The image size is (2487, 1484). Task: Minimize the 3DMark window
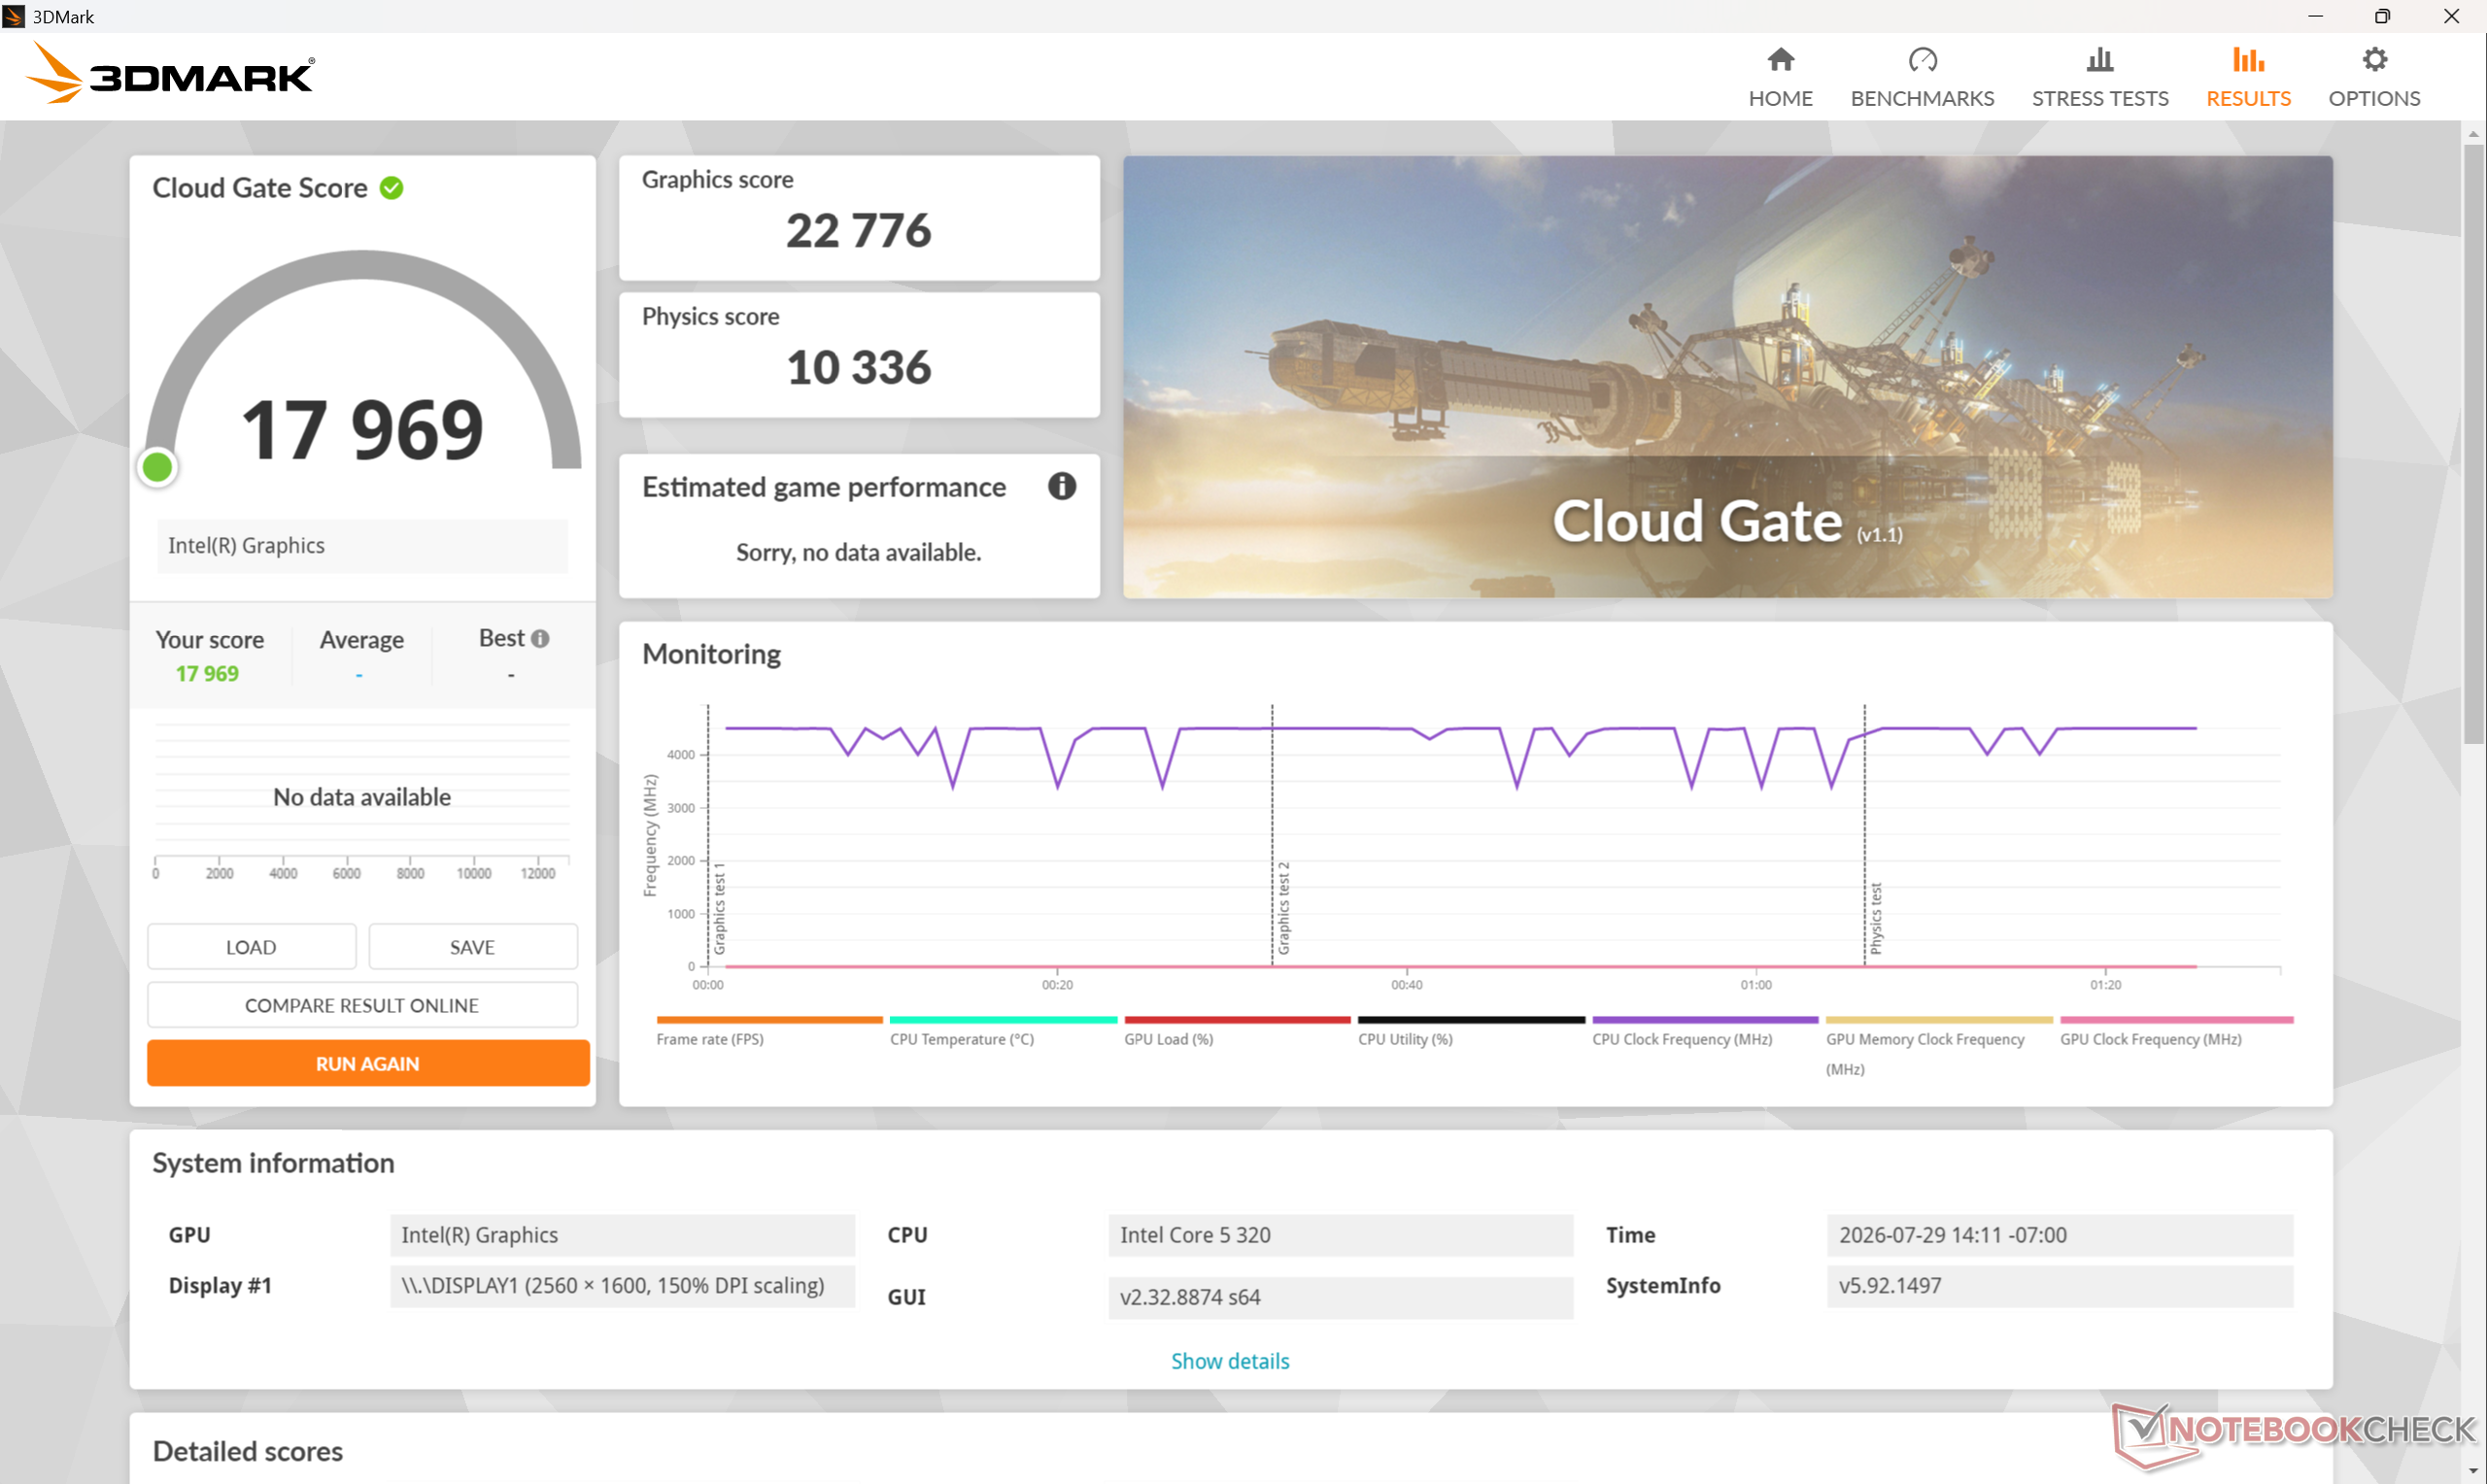(2315, 16)
